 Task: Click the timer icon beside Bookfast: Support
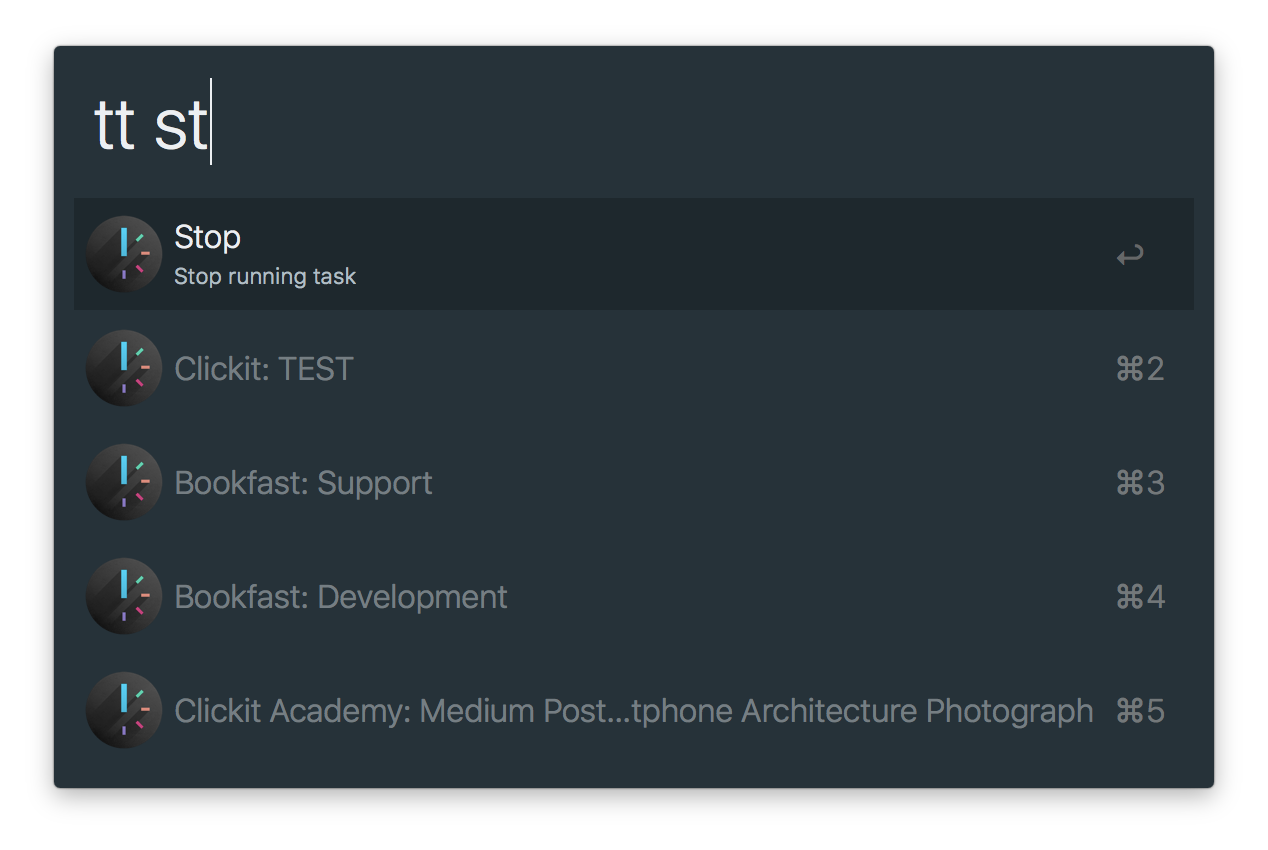click(x=124, y=482)
